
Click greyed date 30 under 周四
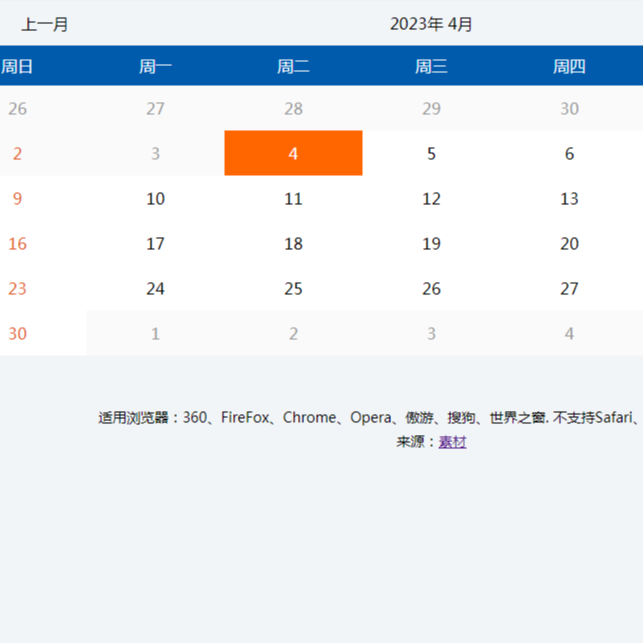pos(569,108)
